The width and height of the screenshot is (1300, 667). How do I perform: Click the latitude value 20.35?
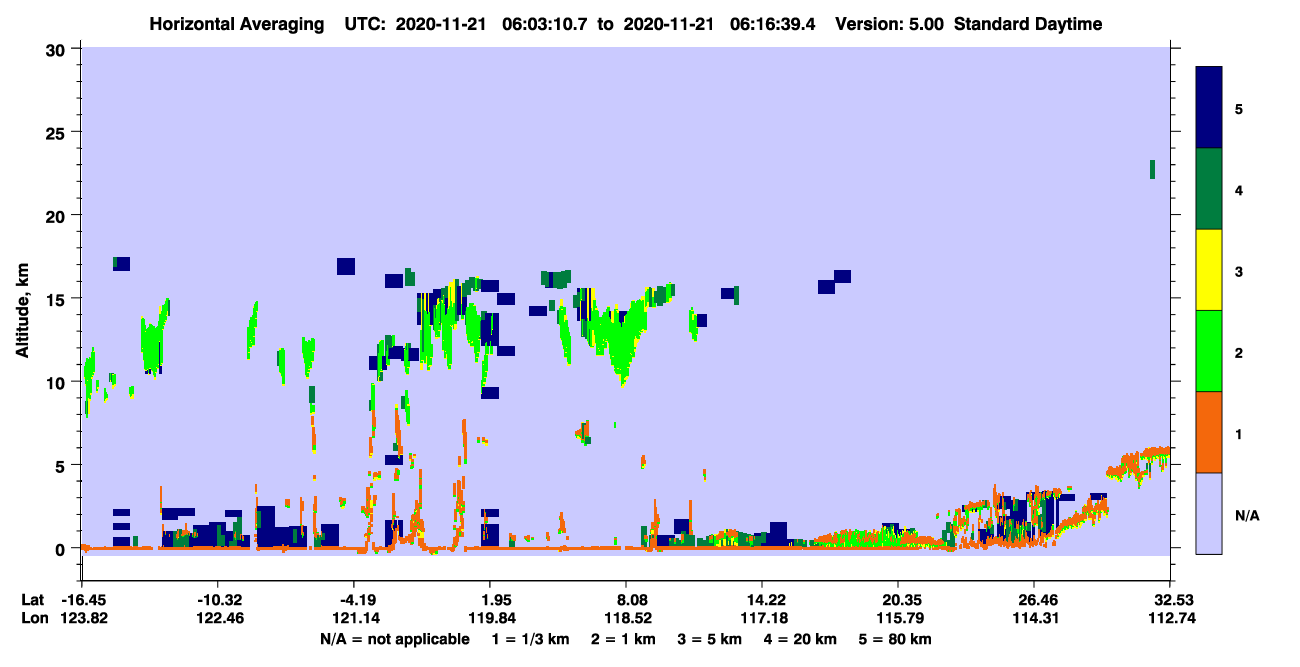click(x=898, y=600)
